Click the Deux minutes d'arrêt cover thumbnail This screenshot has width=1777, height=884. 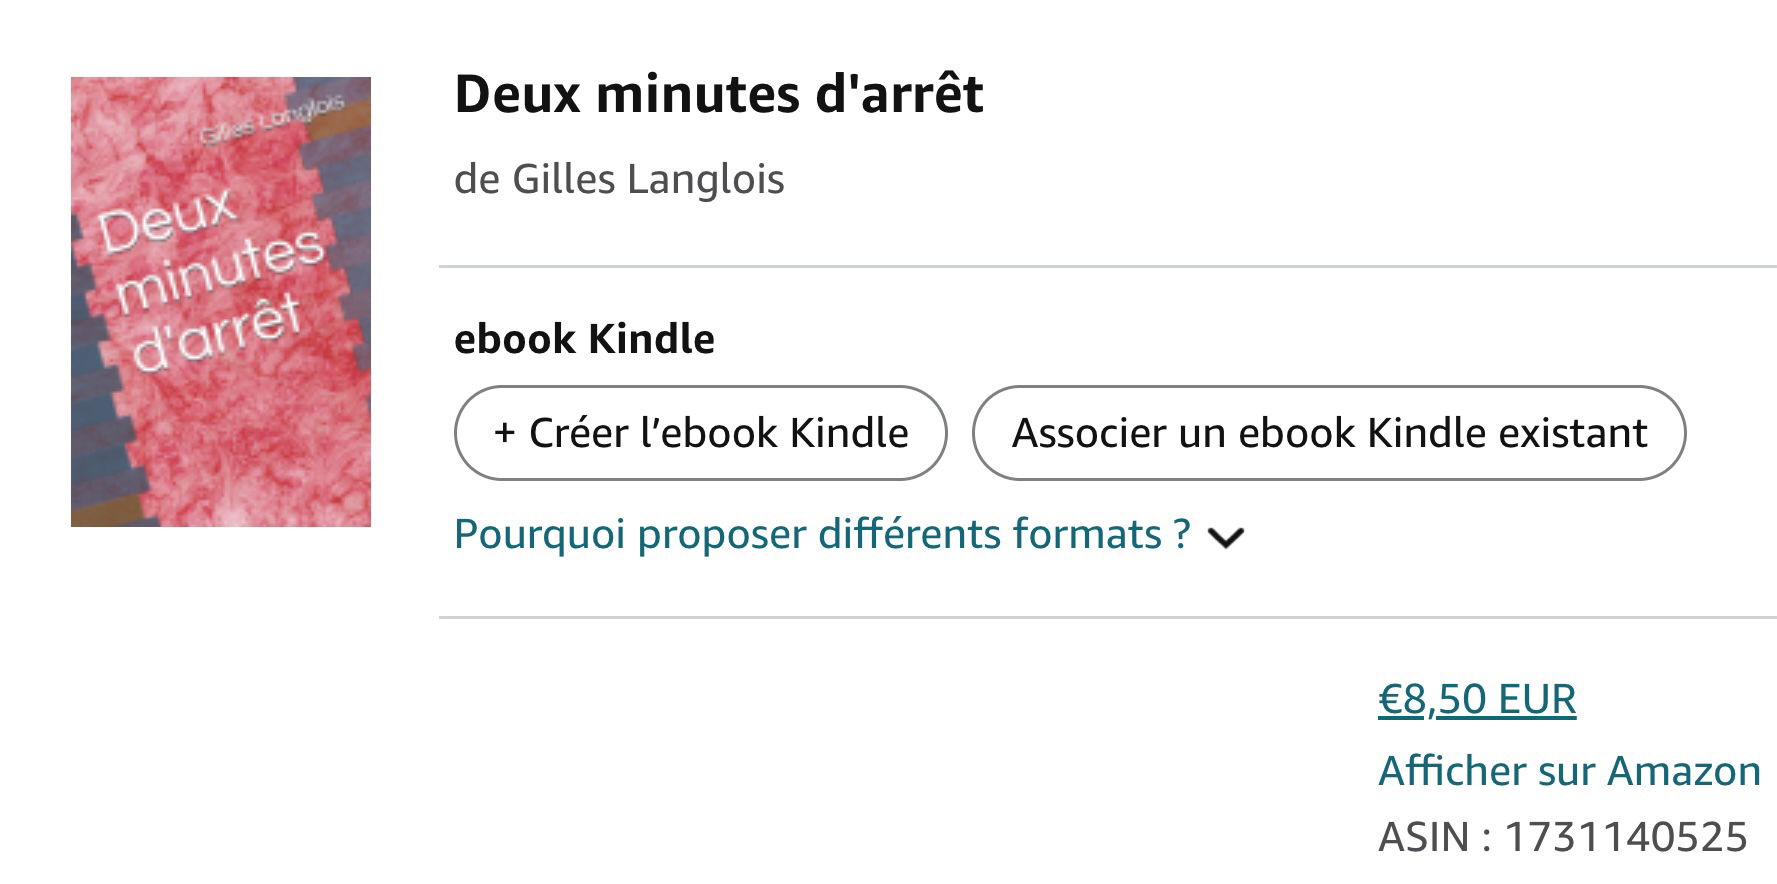tap(221, 302)
